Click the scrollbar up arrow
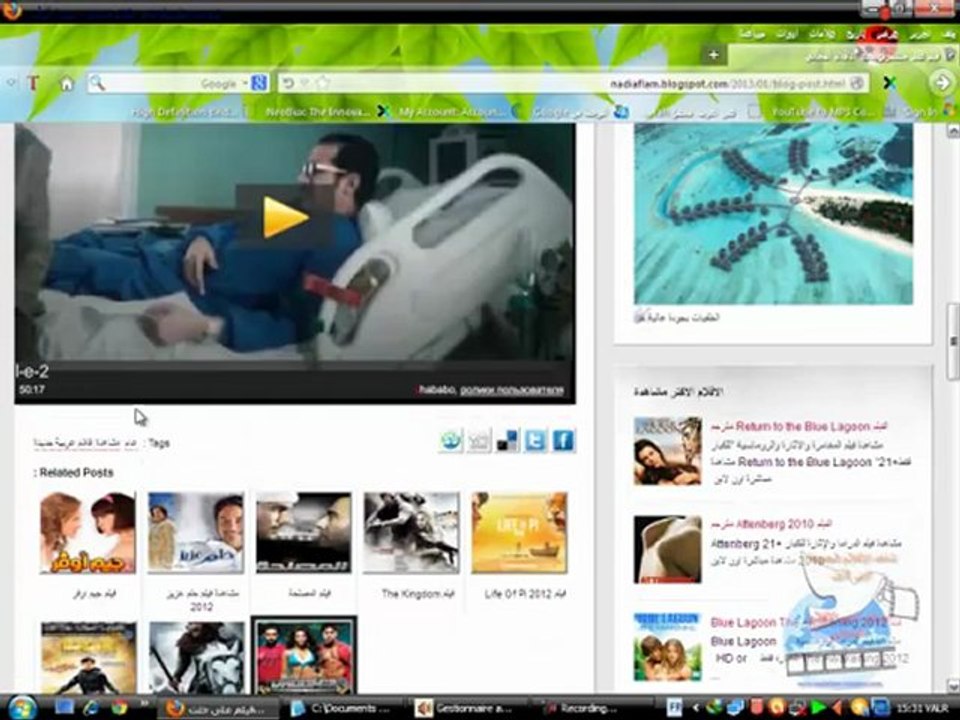Image resolution: width=960 pixels, height=720 pixels. click(953, 130)
